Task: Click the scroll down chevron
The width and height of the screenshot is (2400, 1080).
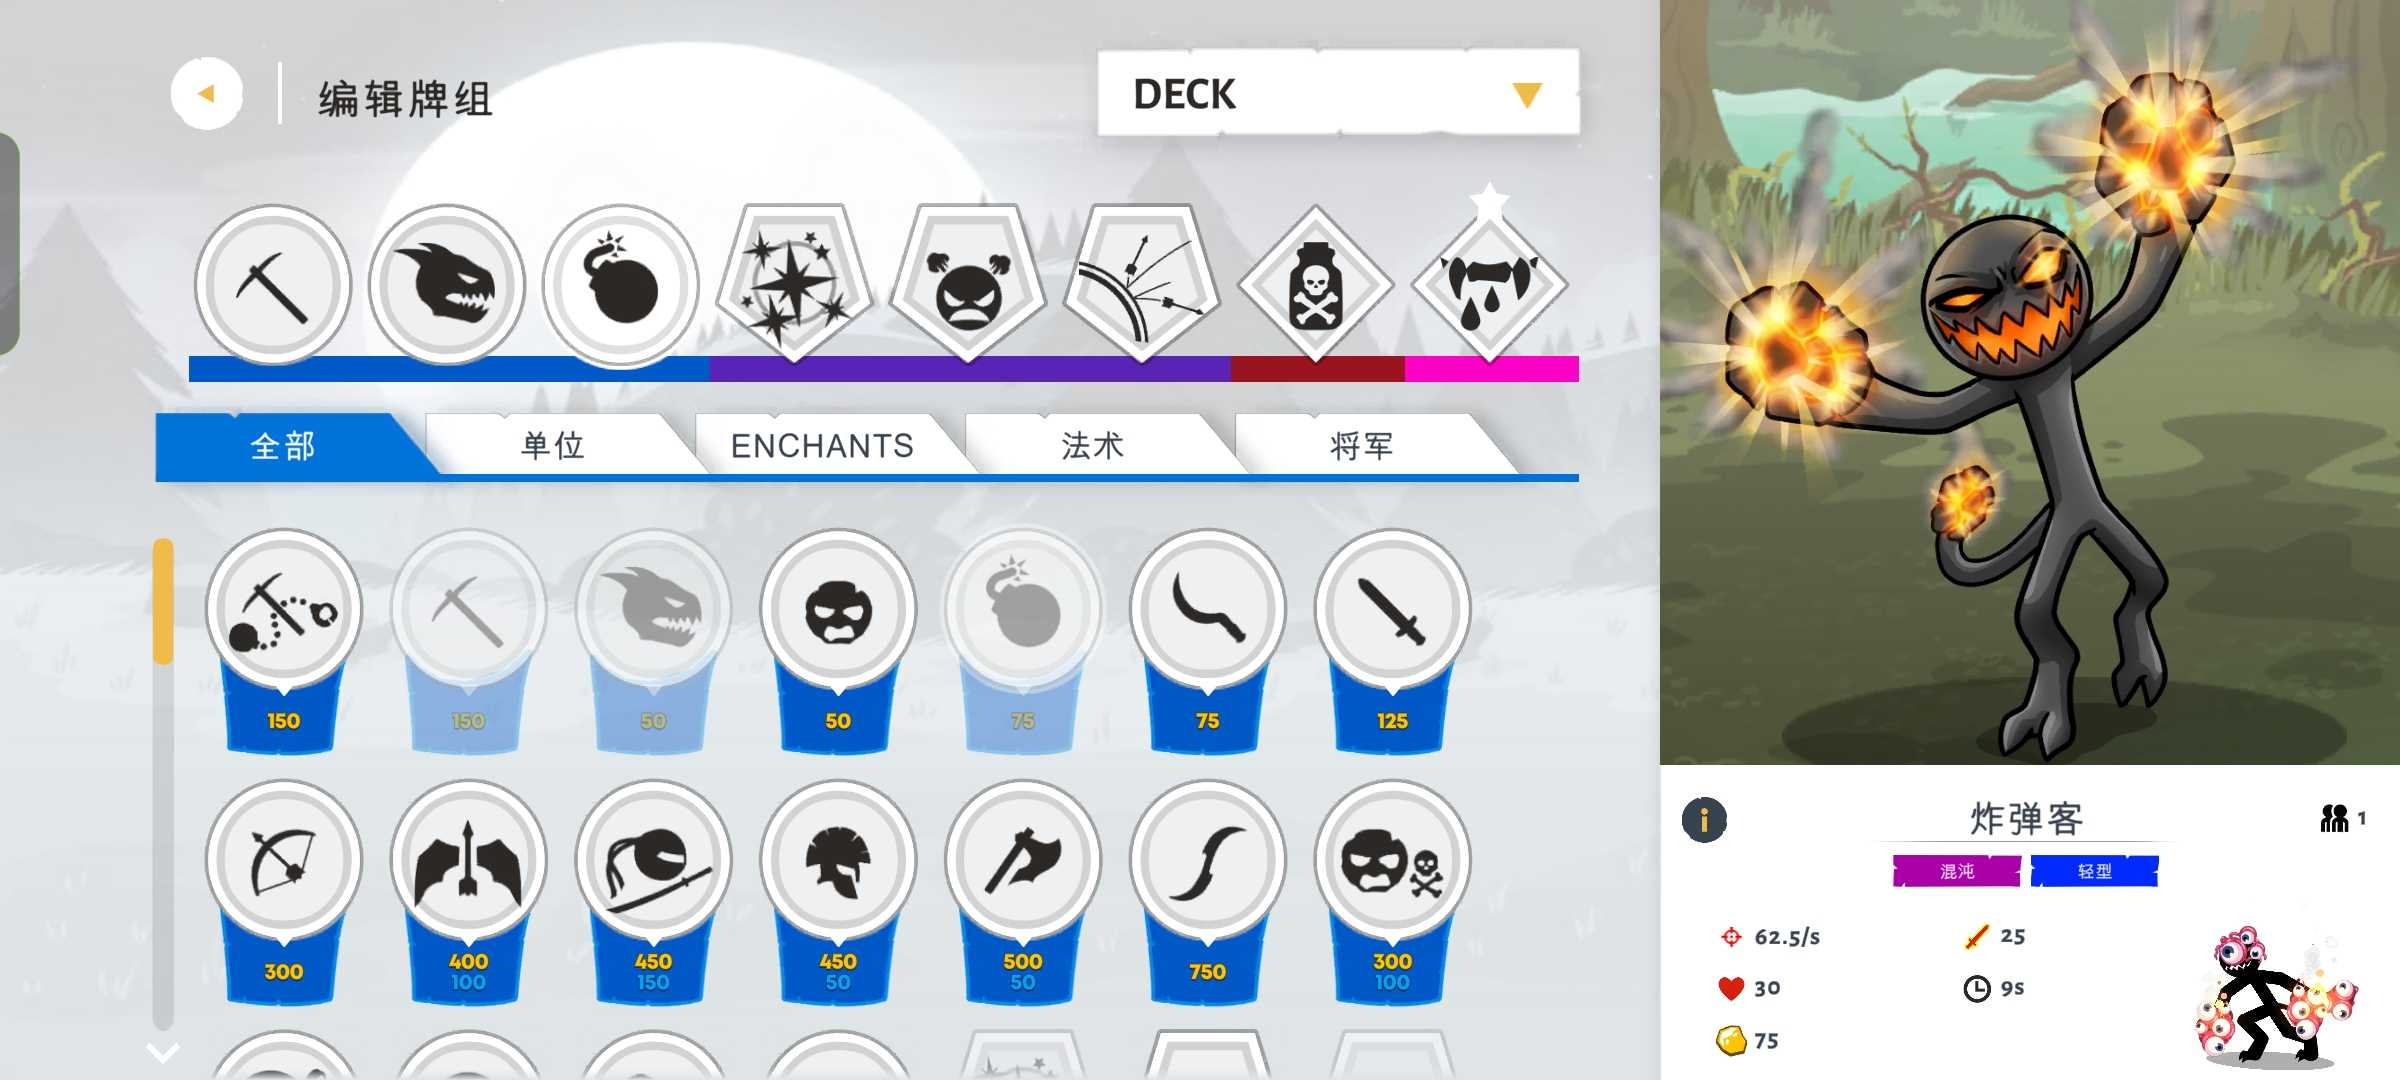Action: (x=163, y=1052)
